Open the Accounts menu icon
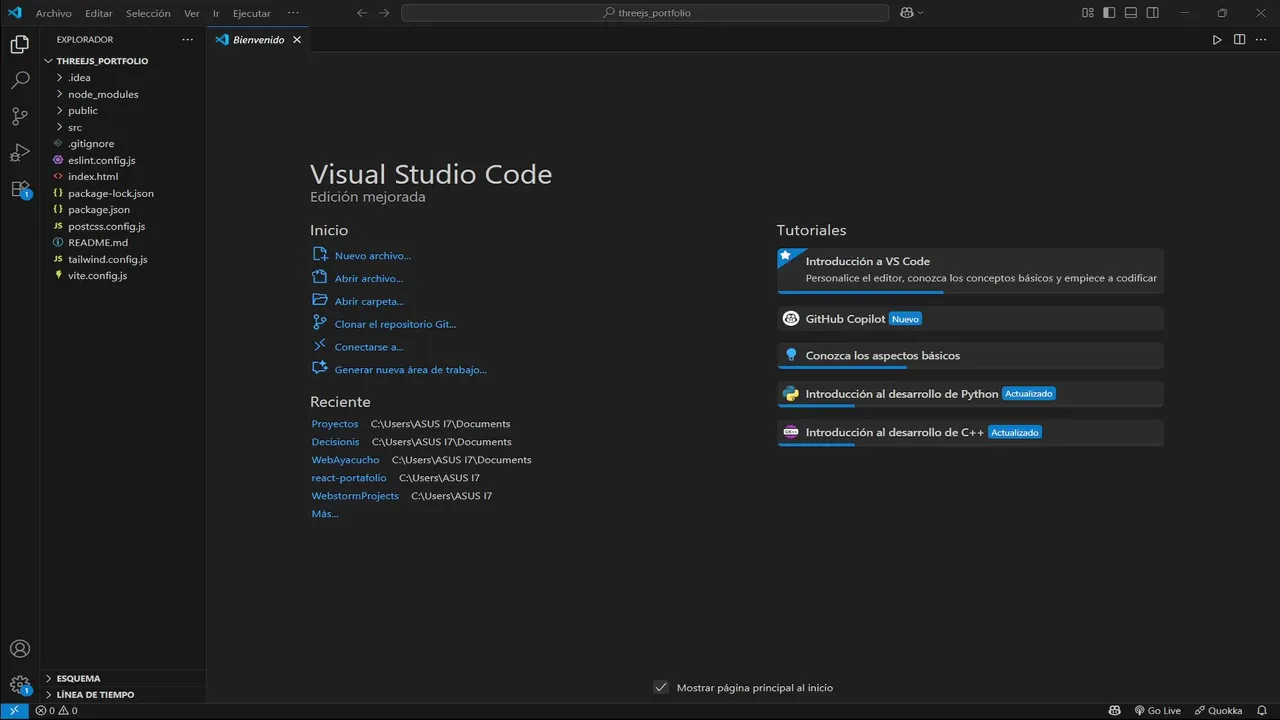1280x720 pixels. tap(19, 649)
